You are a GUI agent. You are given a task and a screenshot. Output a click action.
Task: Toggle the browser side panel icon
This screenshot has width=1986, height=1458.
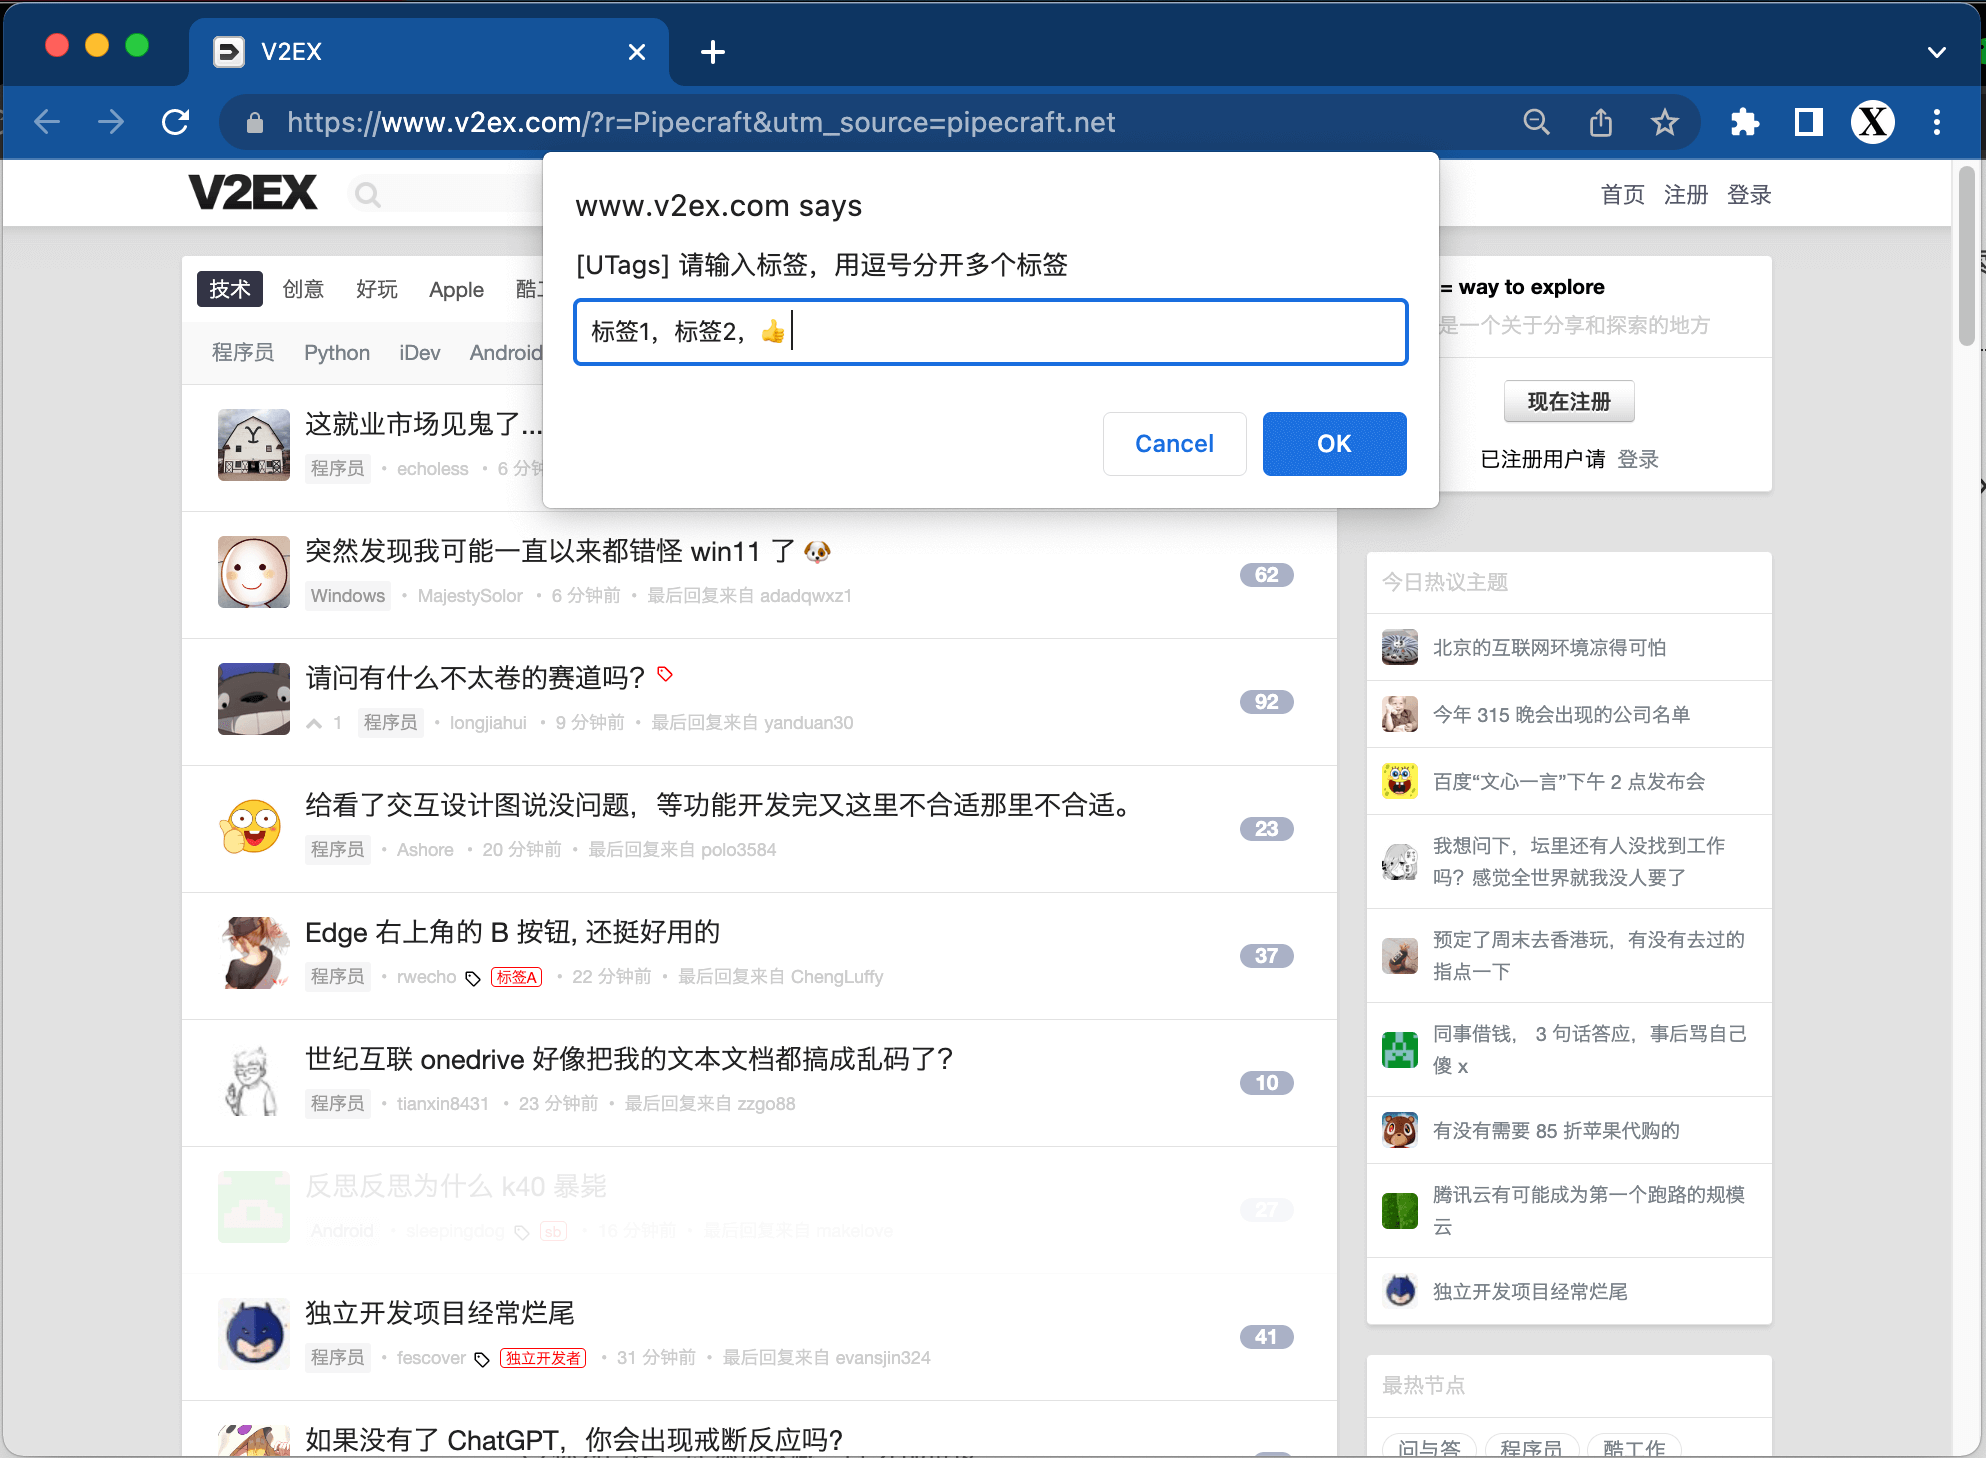tap(1809, 122)
